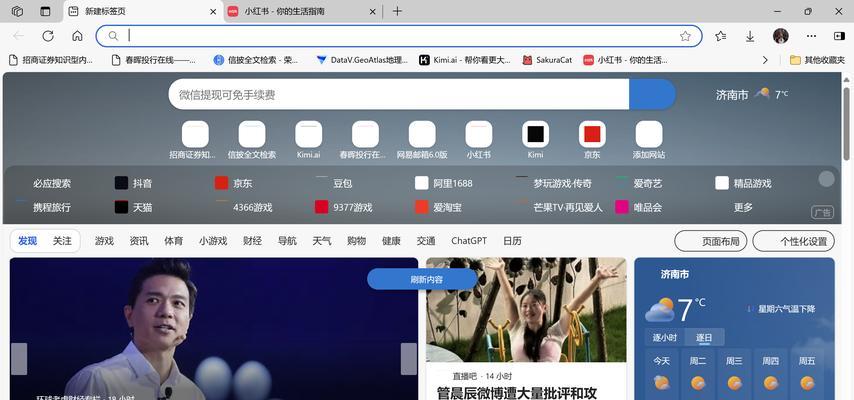This screenshot has height=400, width=854.
Task: Open the 招商证券知识型内... bookmark
Action: [x=51, y=60]
